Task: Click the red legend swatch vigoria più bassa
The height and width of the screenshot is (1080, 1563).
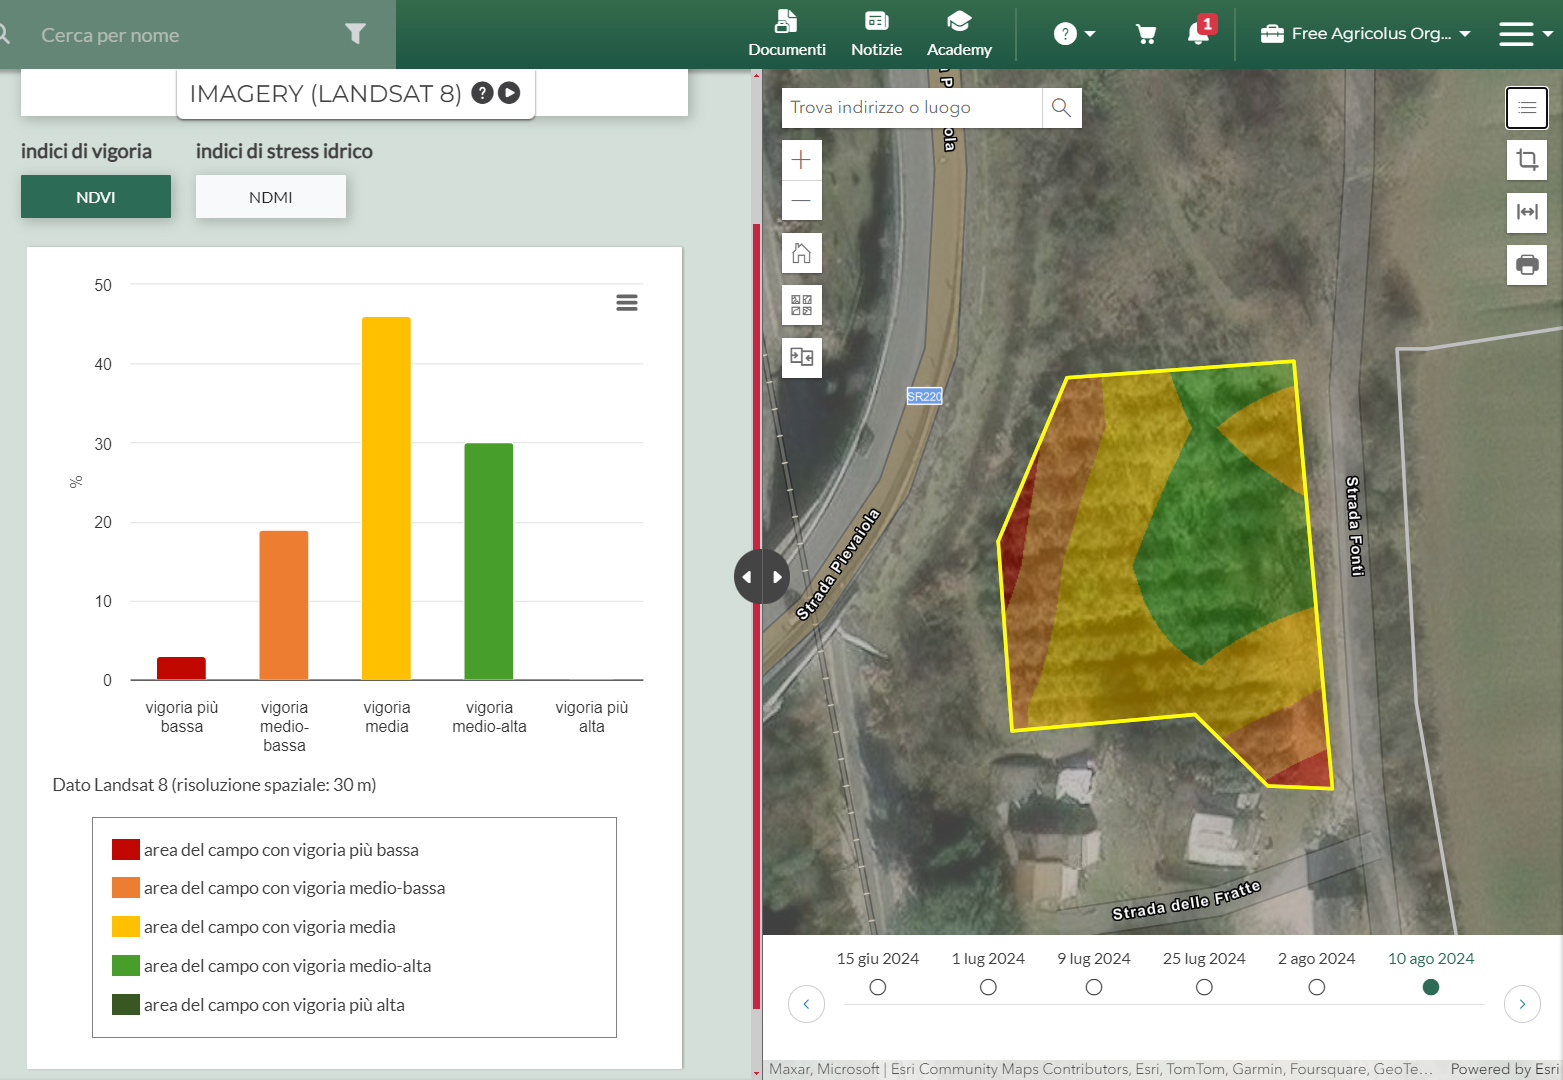Action: 126,850
